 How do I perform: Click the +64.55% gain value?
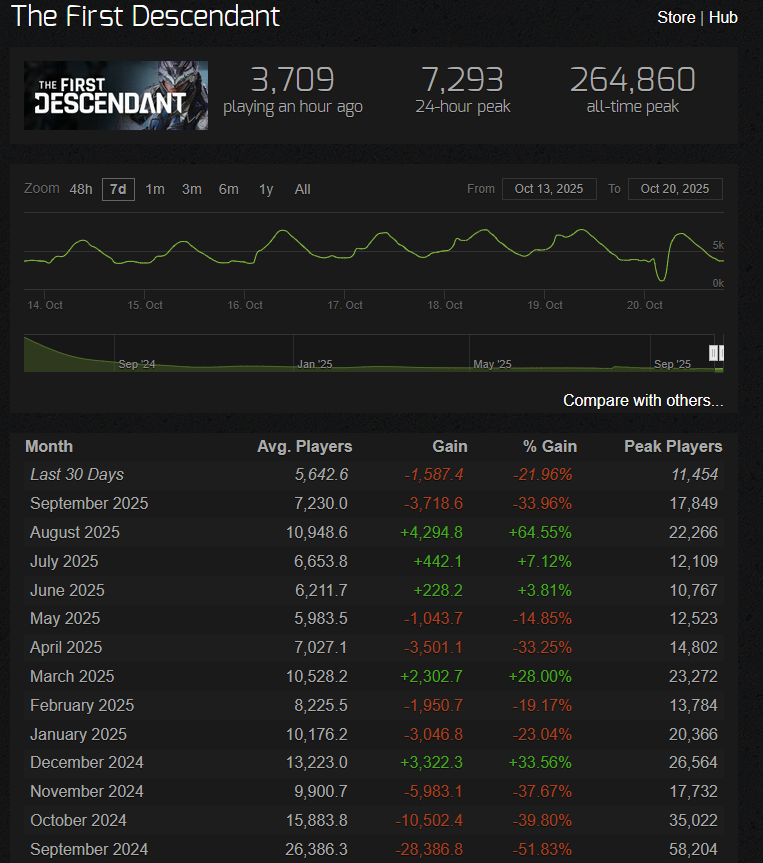[539, 532]
